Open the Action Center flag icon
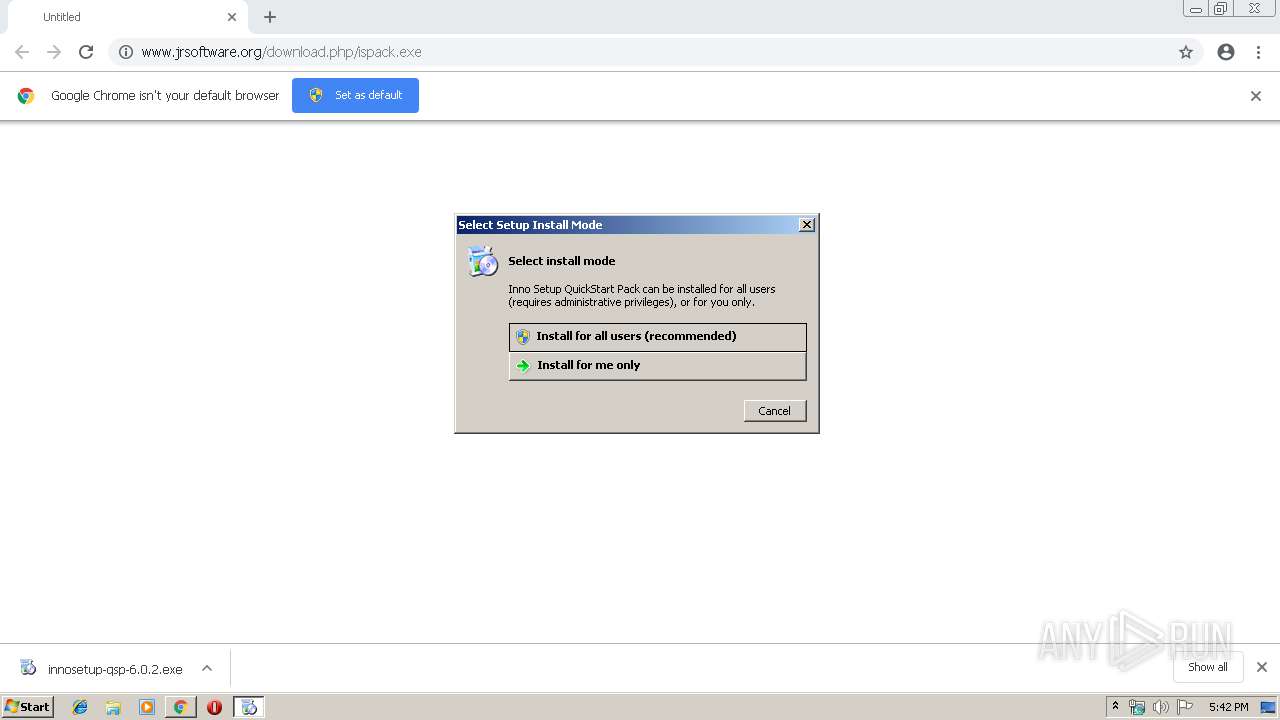The image size is (1280, 720). (1185, 707)
